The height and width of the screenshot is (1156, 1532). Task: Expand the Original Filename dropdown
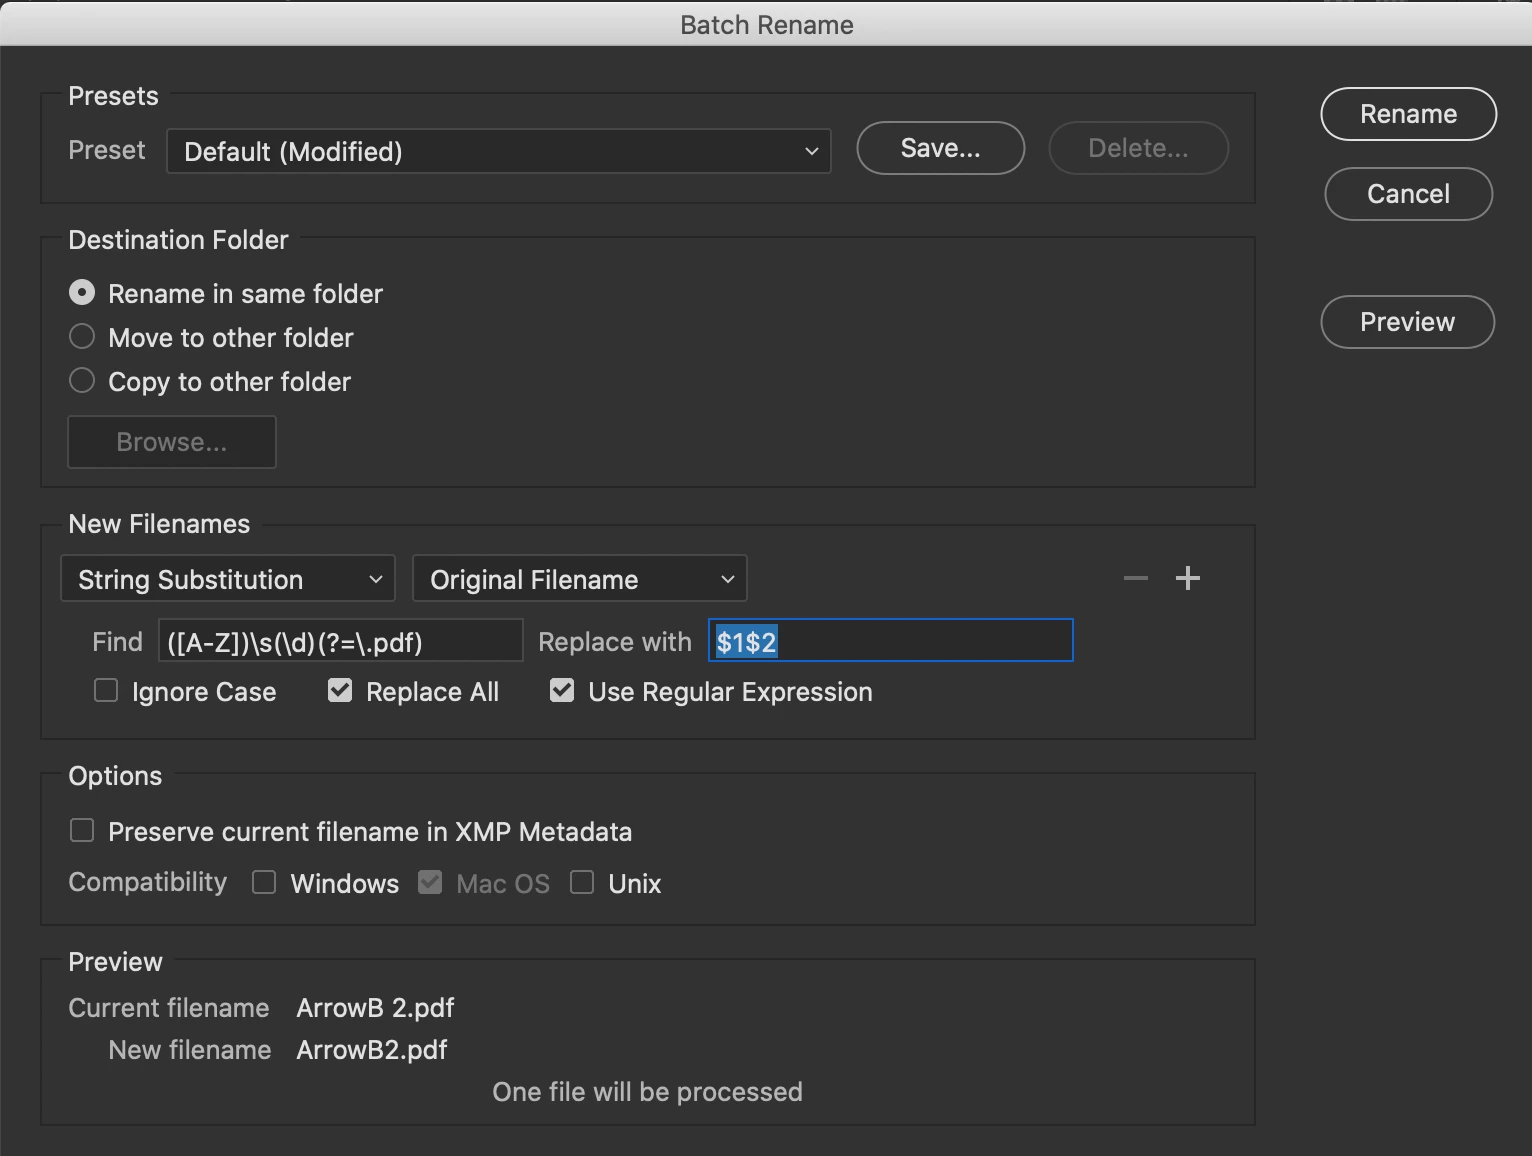[579, 579]
